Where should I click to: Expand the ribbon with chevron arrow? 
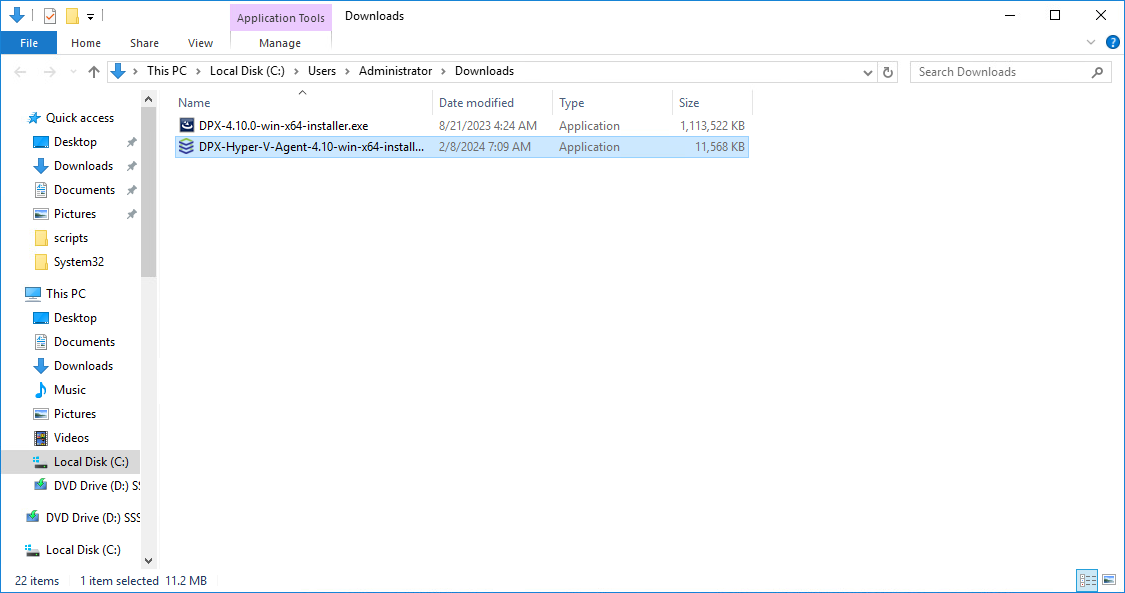click(1091, 43)
